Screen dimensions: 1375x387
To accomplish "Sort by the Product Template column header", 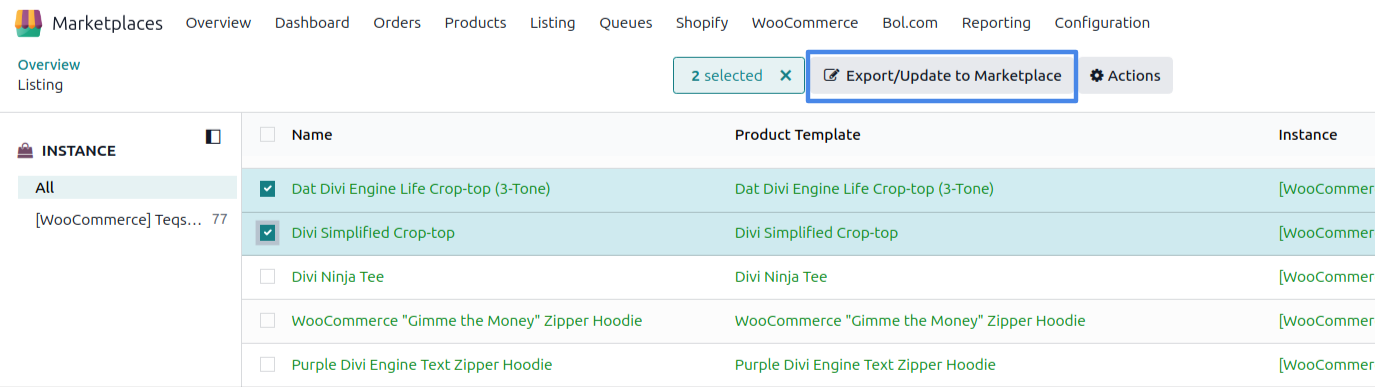I will click(x=797, y=135).
